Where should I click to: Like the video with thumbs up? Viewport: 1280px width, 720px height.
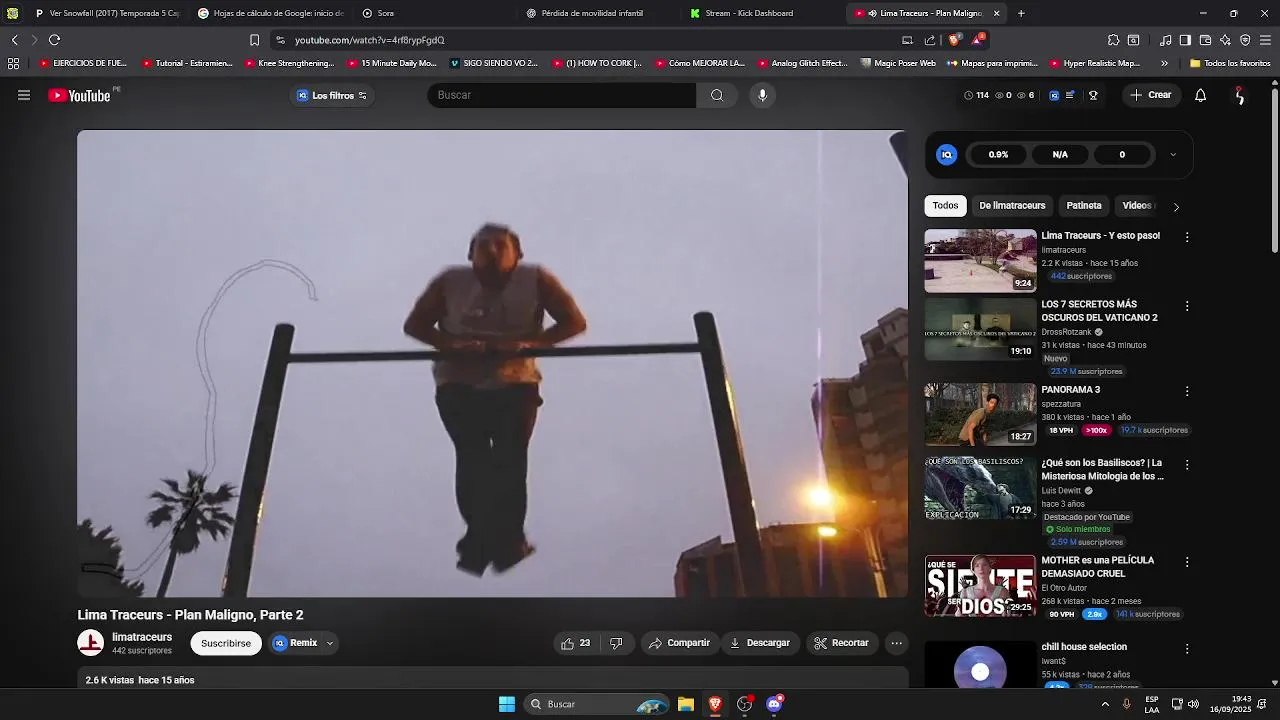[x=576, y=643]
